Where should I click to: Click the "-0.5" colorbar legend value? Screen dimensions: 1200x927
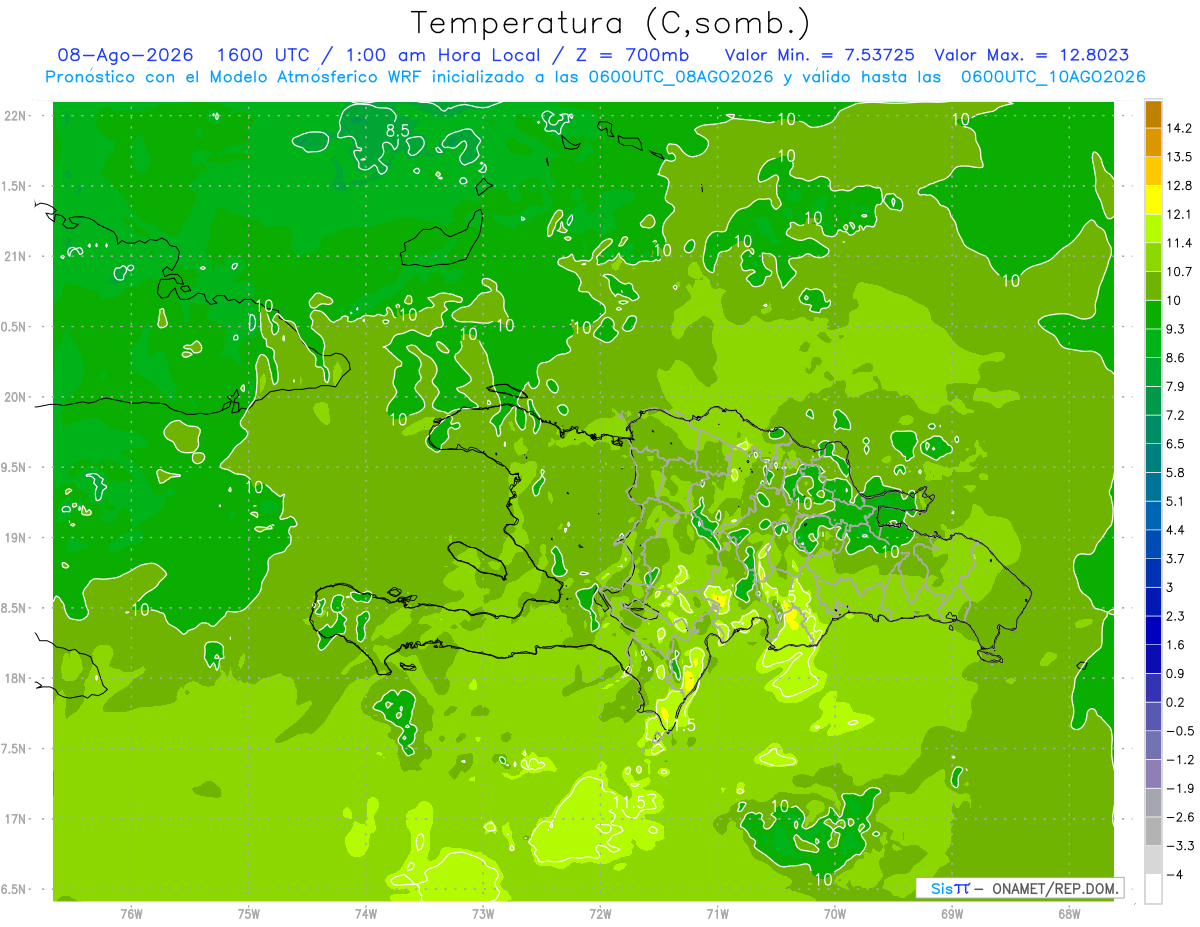point(1179,731)
